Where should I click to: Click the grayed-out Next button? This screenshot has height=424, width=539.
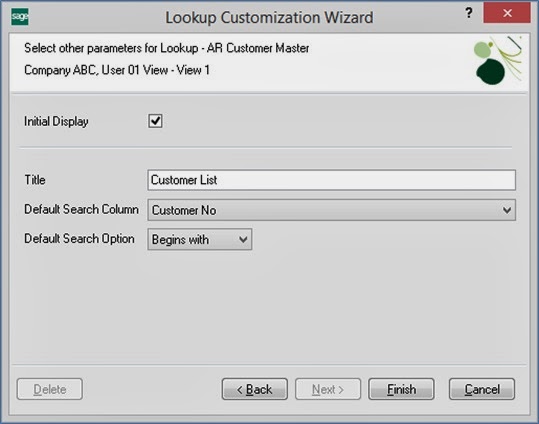click(x=328, y=389)
